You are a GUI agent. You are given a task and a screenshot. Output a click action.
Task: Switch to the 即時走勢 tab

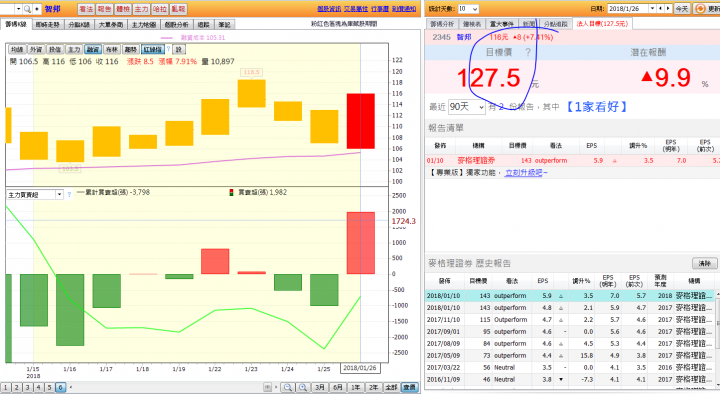48,25
